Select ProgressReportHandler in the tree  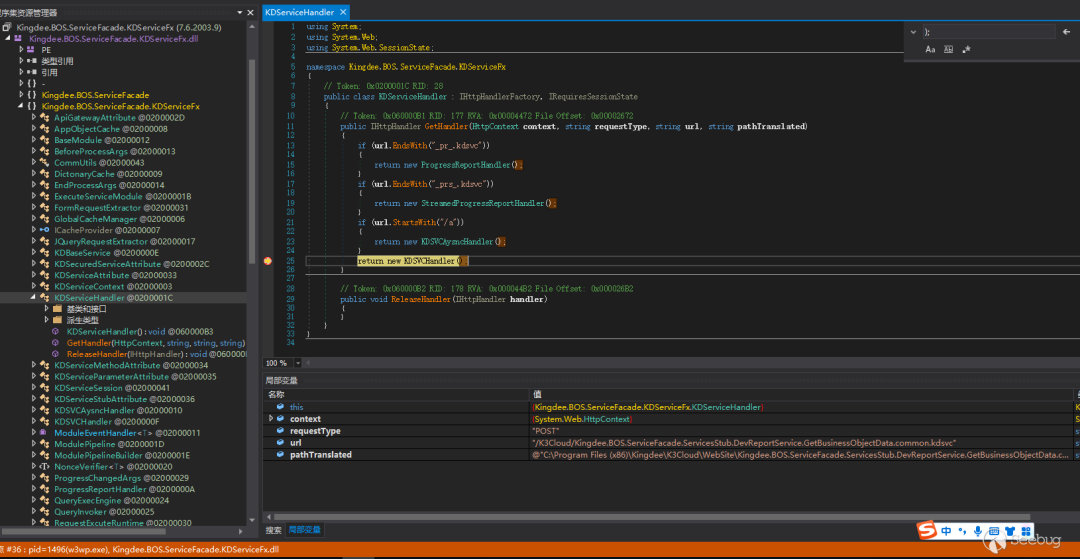click(124, 489)
